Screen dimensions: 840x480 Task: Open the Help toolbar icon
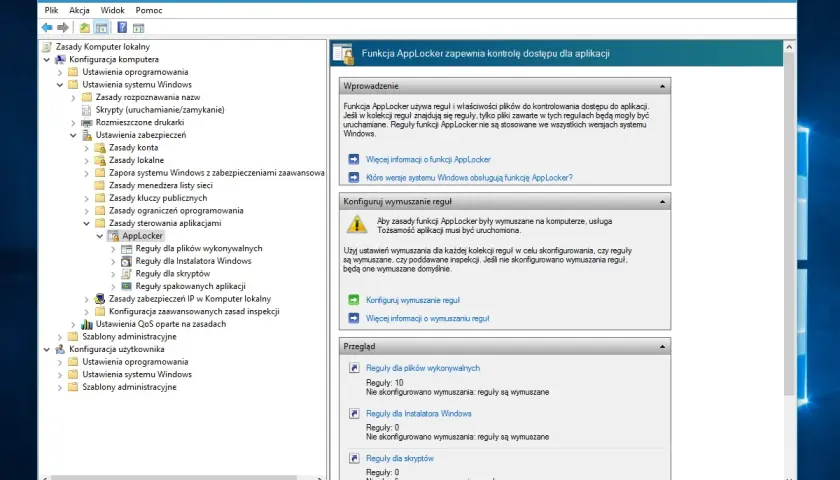pyautogui.click(x=122, y=27)
